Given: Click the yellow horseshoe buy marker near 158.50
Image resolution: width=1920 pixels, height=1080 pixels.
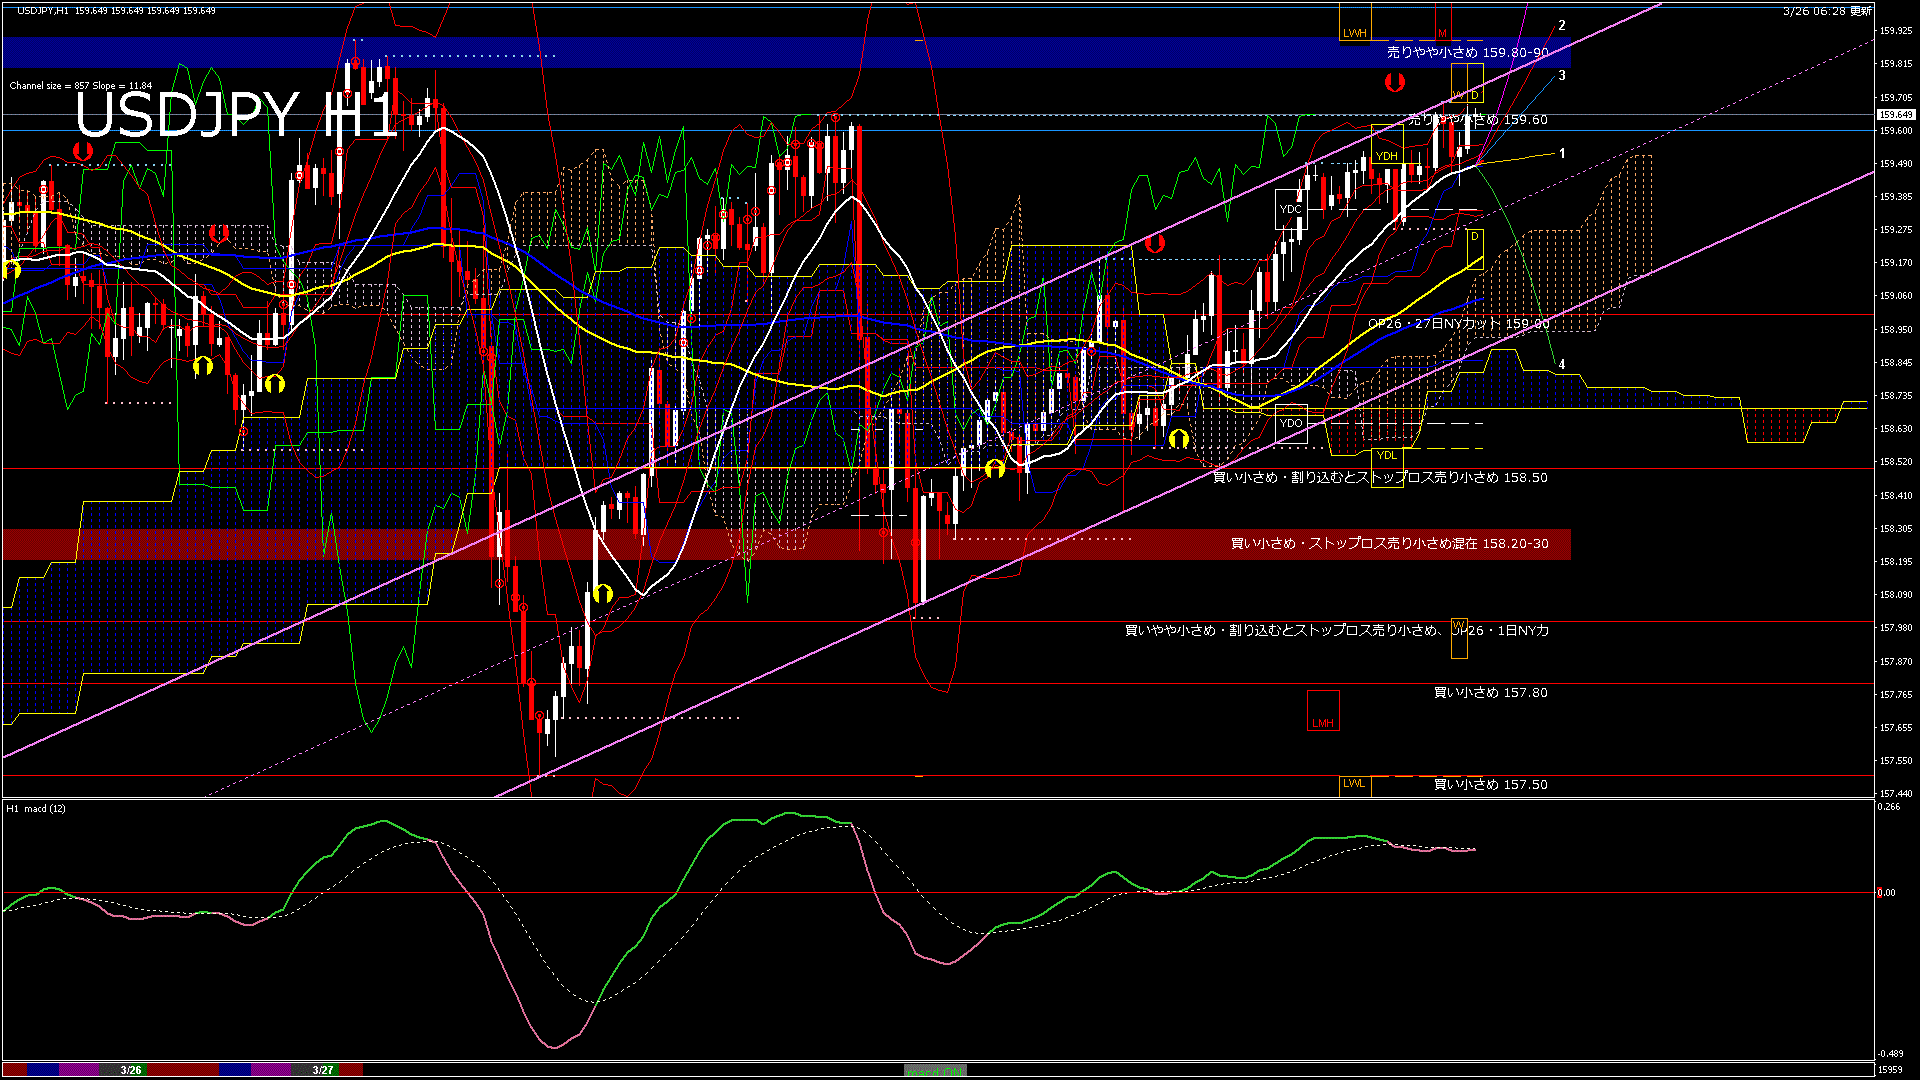Looking at the screenshot, I should point(993,468).
